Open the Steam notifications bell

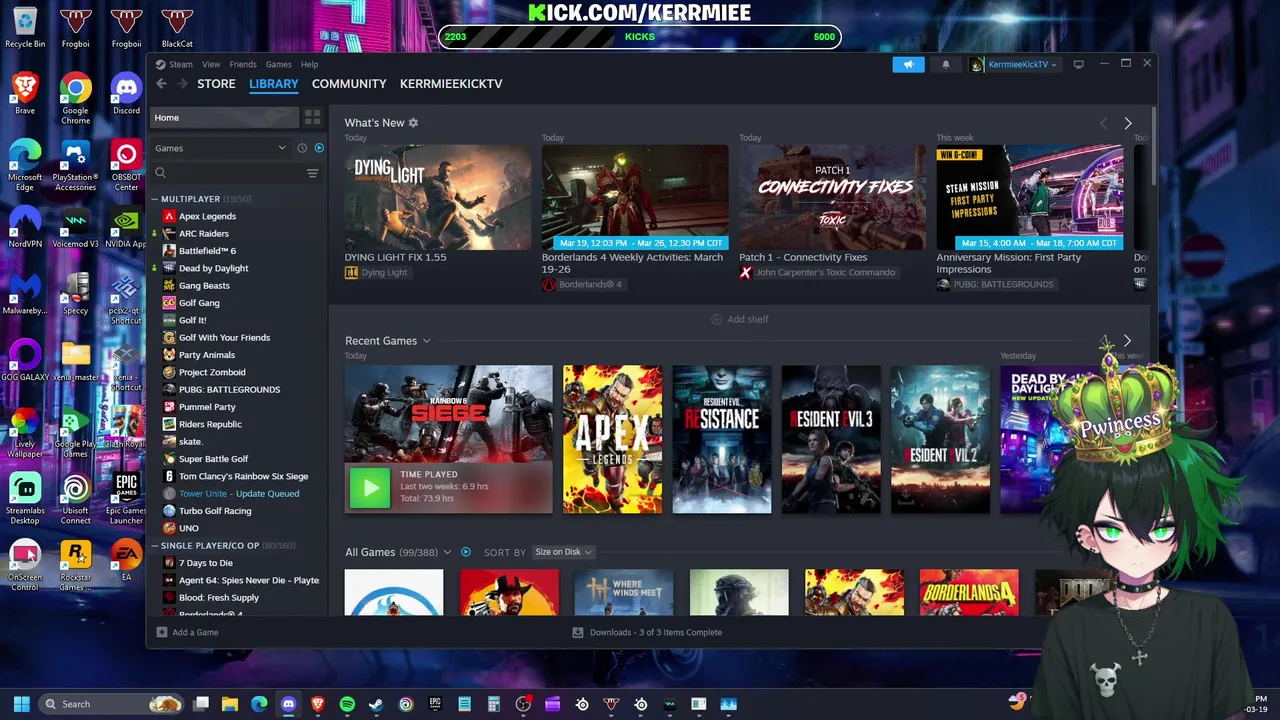tap(945, 64)
